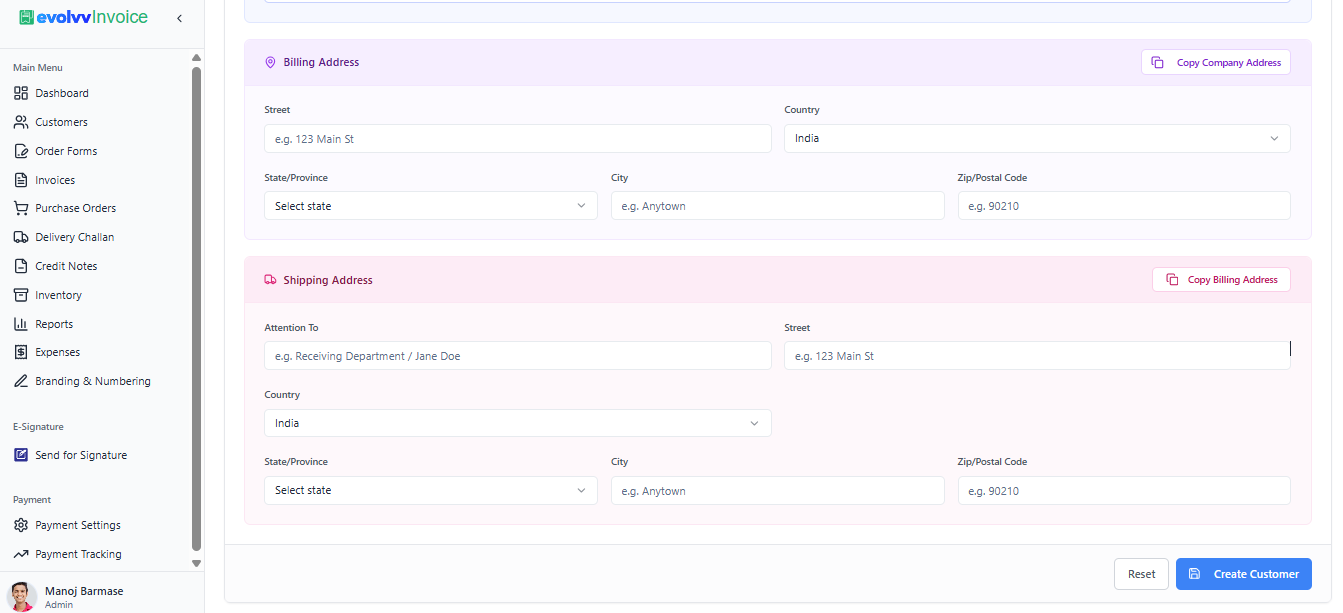Viewport: 1343px width, 613px height.
Task: Click the Expenses dollar icon
Action: pyautogui.click(x=21, y=352)
